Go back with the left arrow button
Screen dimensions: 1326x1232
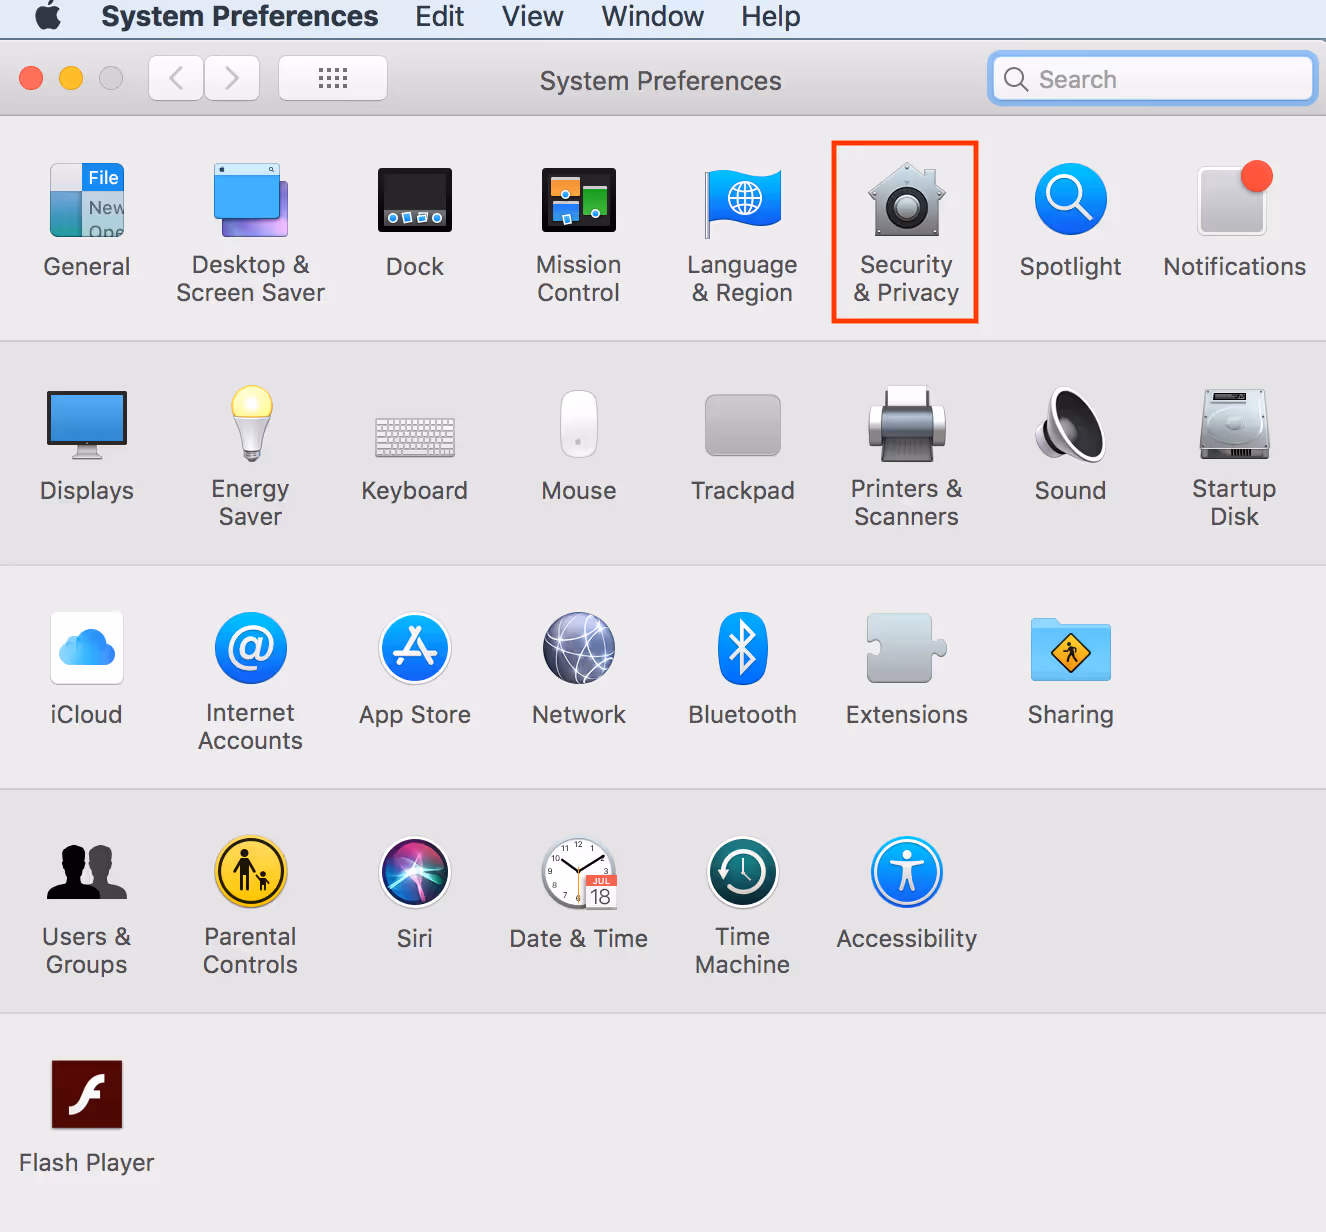[176, 78]
